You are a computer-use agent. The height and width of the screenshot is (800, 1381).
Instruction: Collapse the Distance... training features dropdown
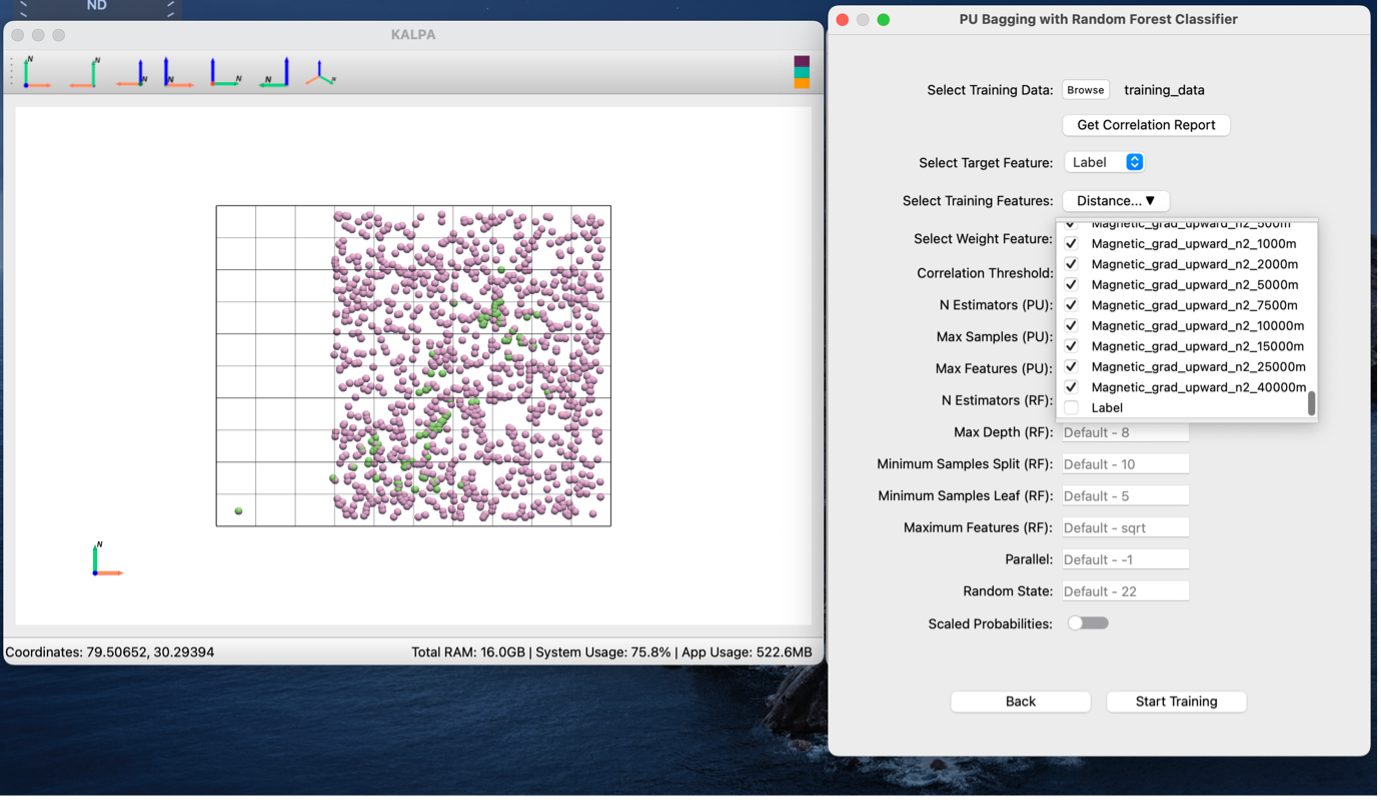(x=1116, y=201)
